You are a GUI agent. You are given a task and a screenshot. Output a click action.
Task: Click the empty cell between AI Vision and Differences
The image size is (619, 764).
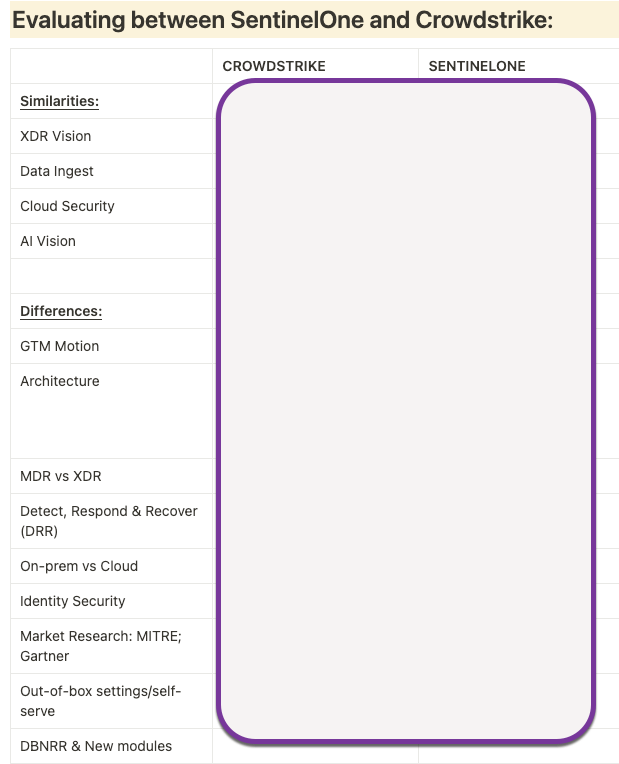pyautogui.click(x=111, y=276)
